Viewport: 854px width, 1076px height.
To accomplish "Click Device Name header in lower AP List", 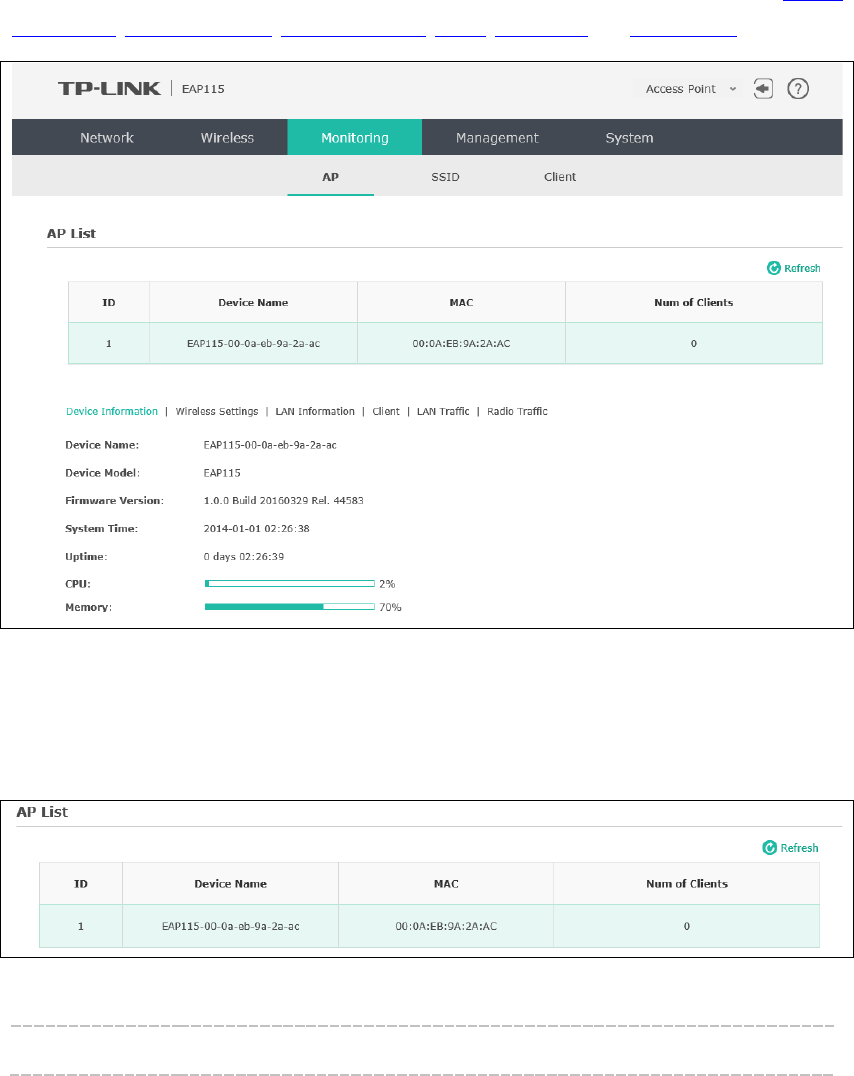I will pos(231,884).
